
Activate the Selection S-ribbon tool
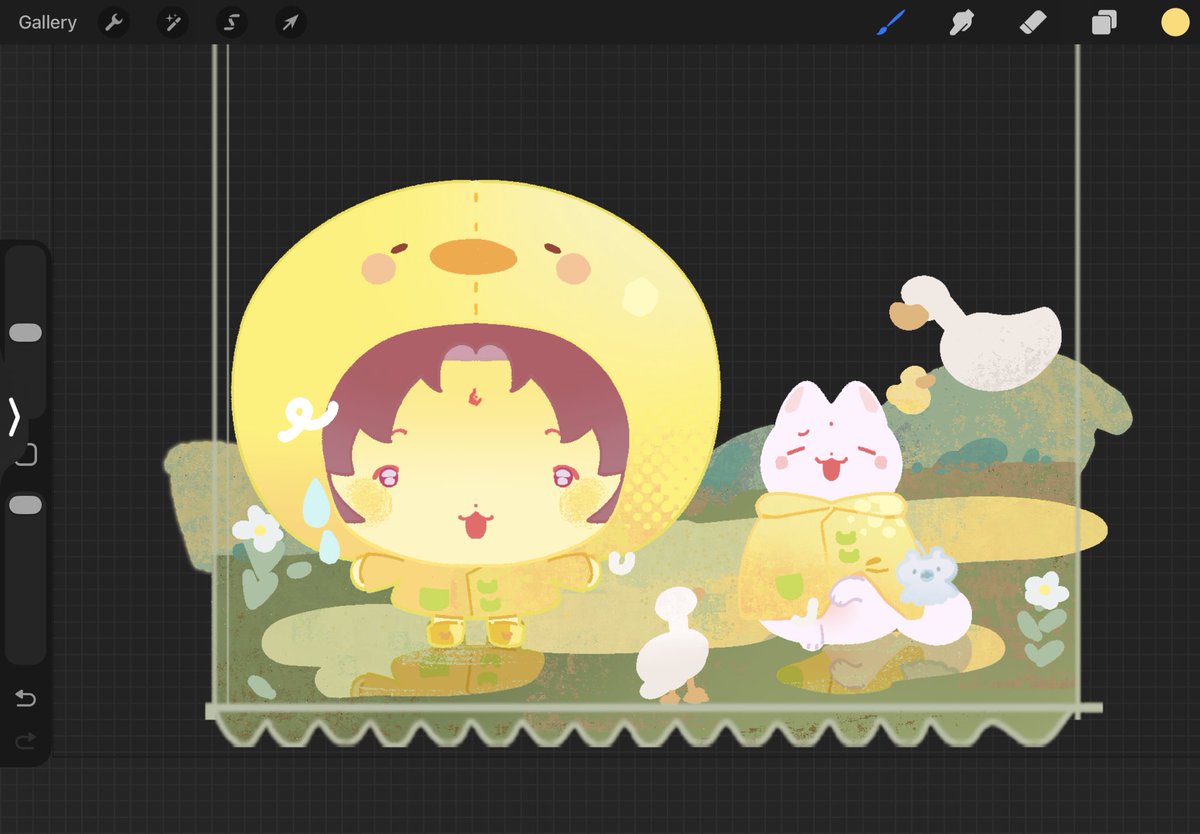point(232,22)
